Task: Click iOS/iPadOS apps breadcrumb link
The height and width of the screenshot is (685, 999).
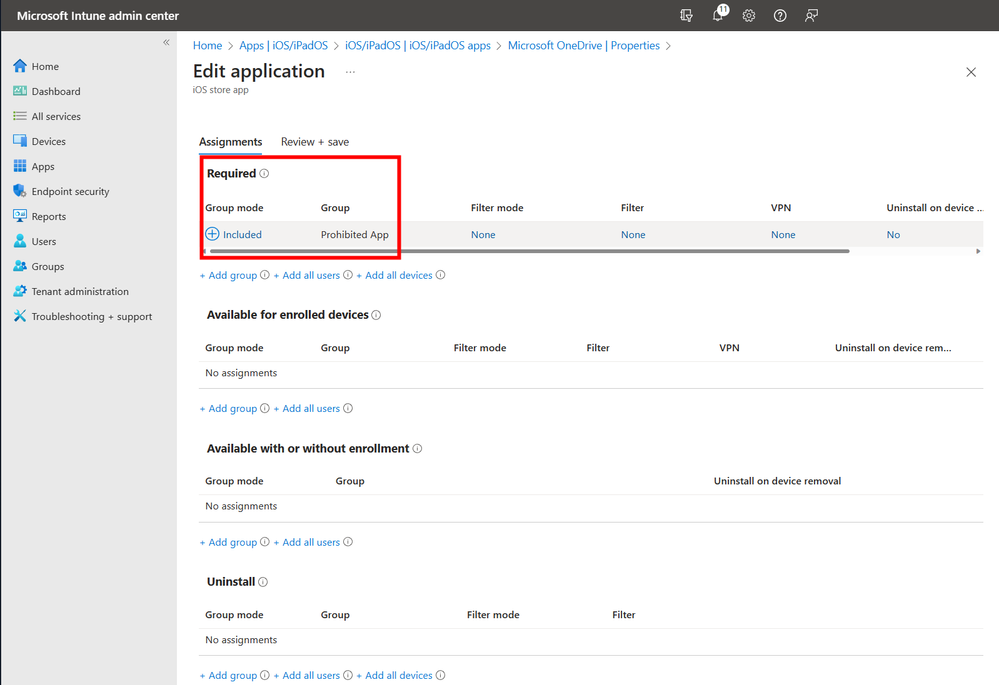Action: (x=418, y=46)
